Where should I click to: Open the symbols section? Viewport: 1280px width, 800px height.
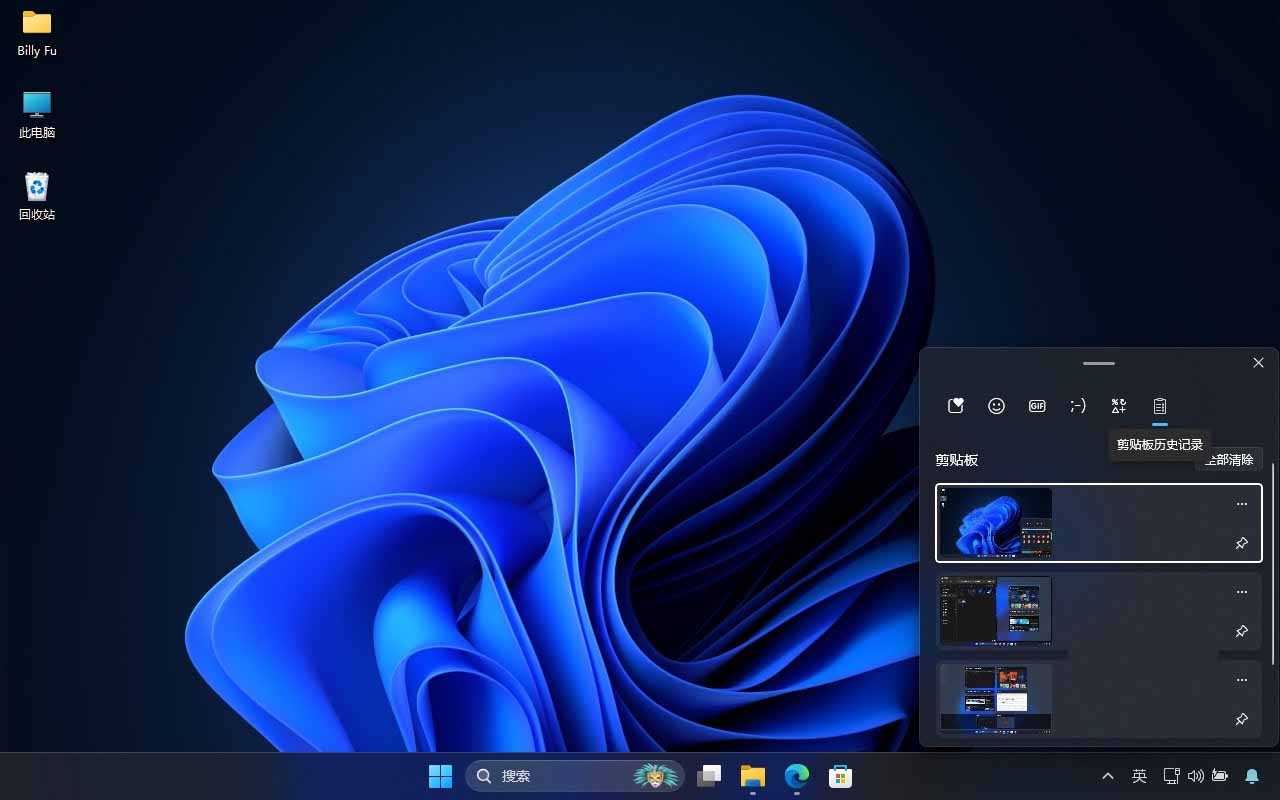pos(1119,406)
